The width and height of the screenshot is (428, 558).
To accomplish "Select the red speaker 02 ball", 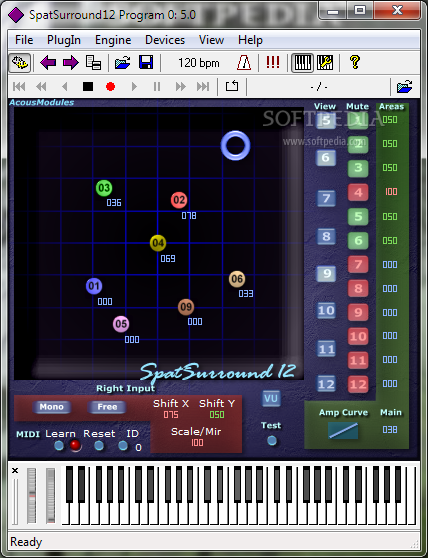I will coord(179,200).
